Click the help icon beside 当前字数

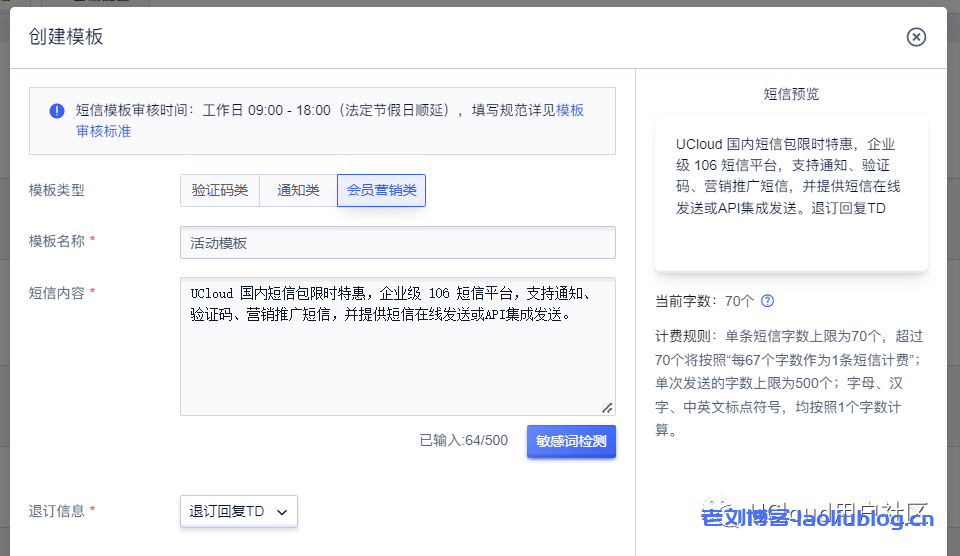767,301
